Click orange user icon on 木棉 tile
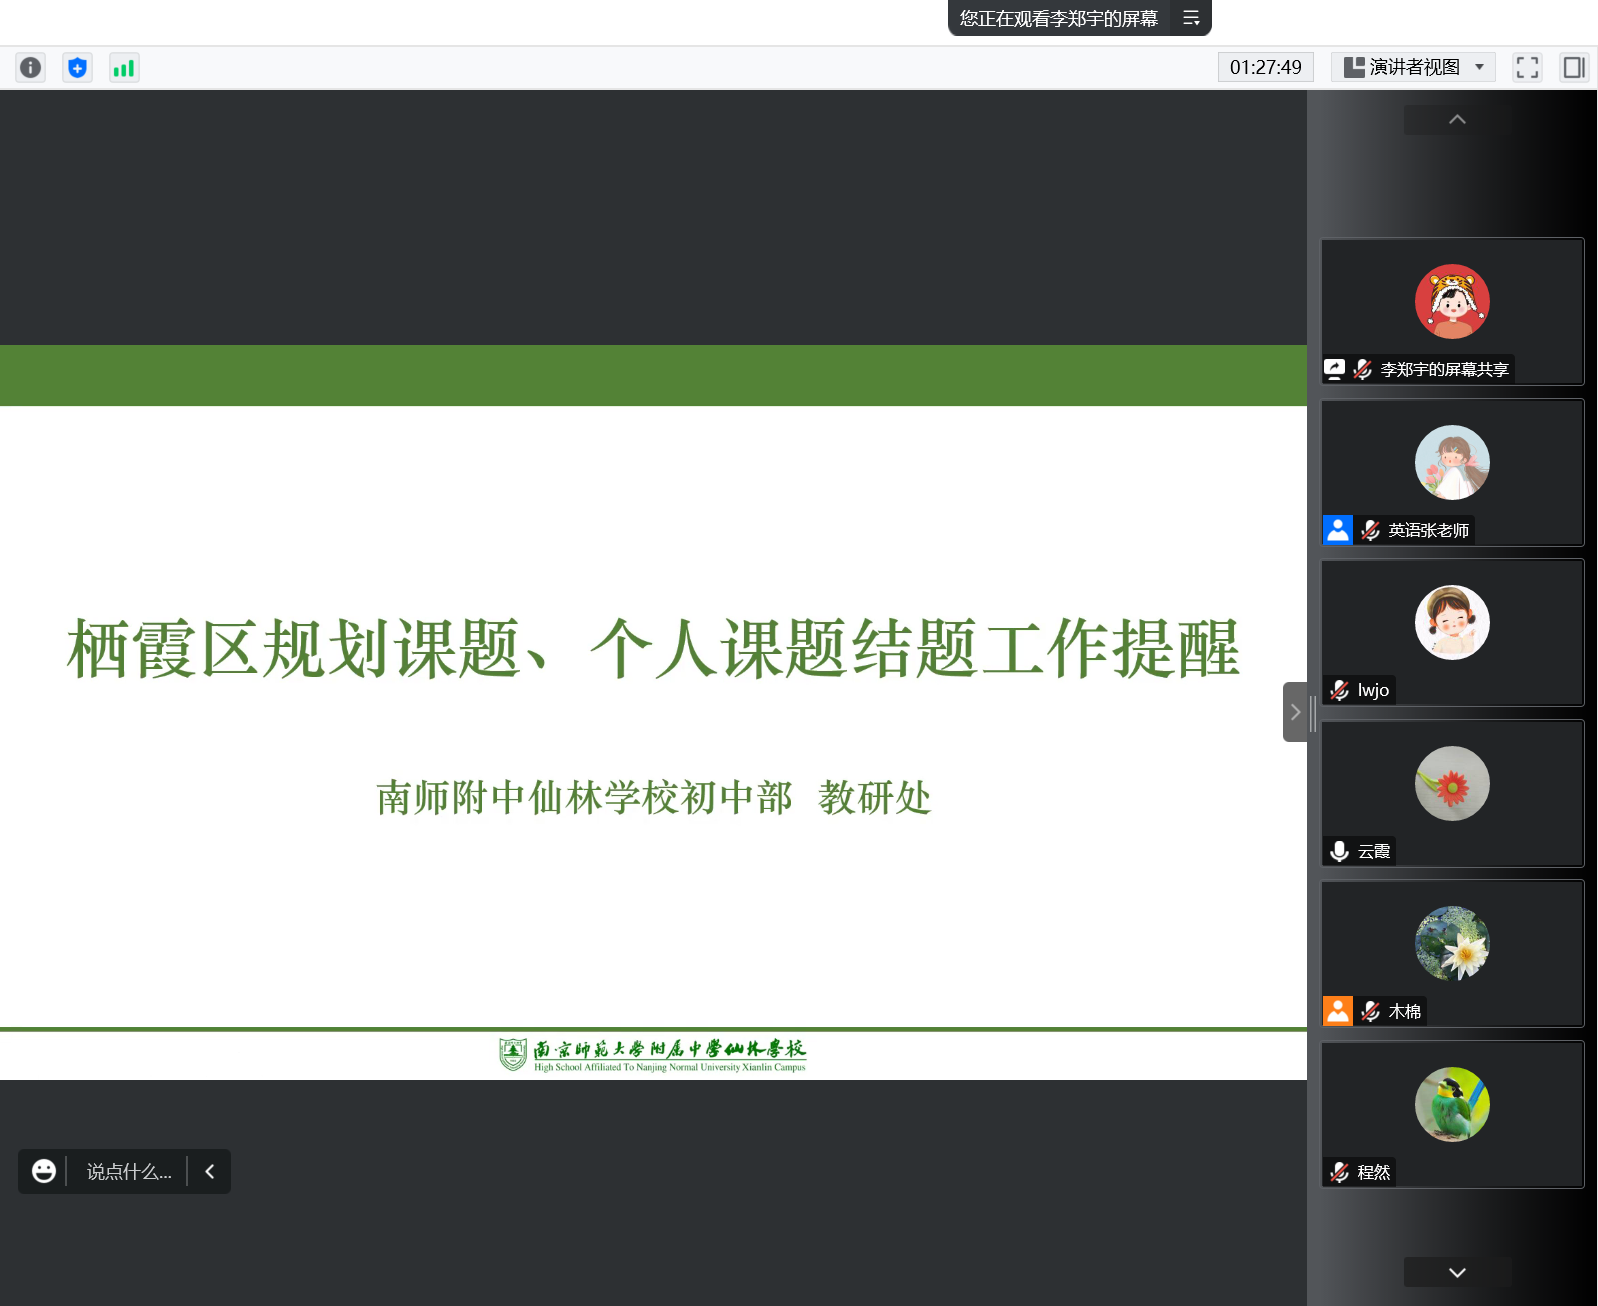The width and height of the screenshot is (1598, 1306). coord(1338,1011)
